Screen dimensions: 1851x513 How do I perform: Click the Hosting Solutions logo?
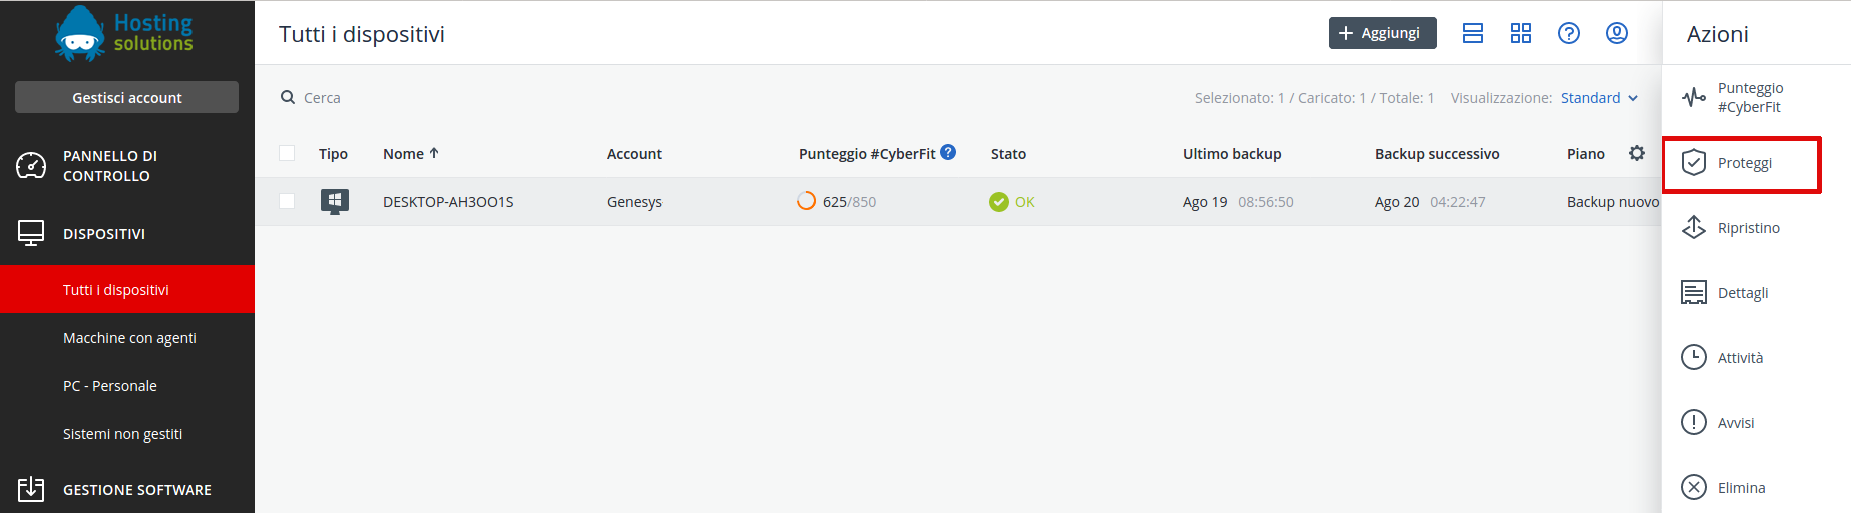point(125,33)
